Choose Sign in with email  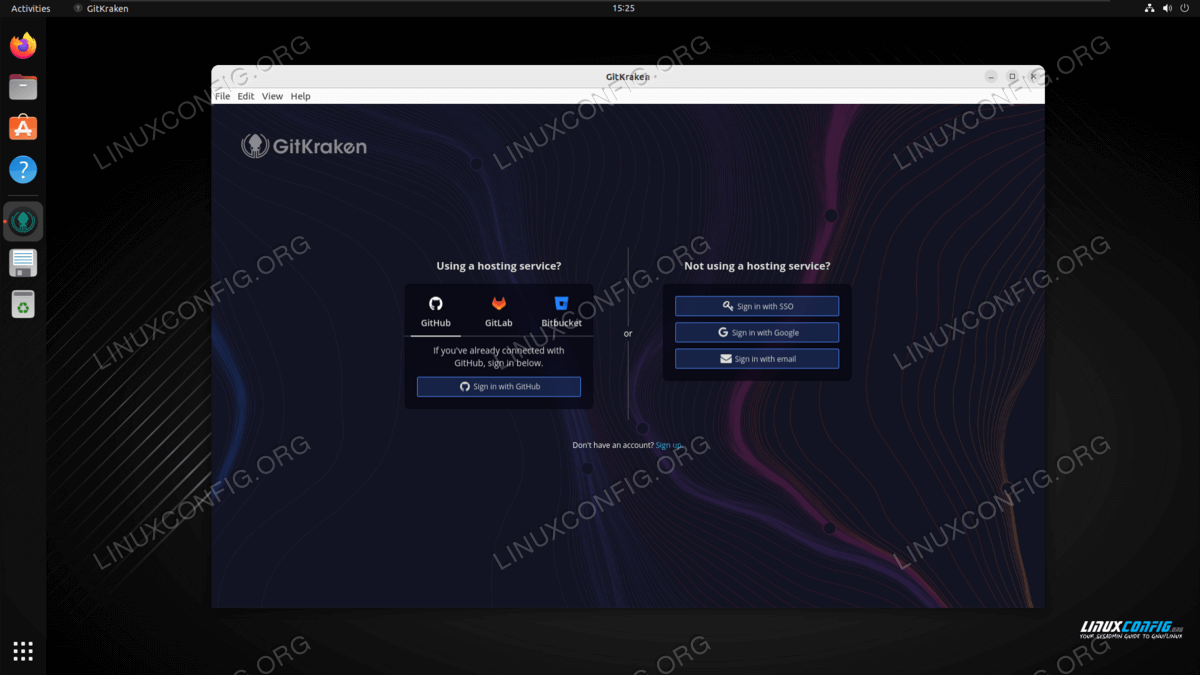pos(757,358)
